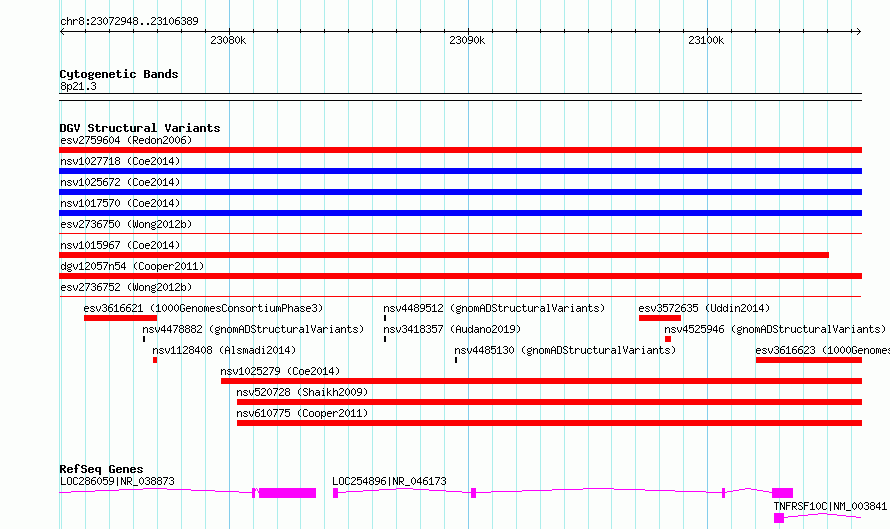Open the esv2736750 (Wong2012b) label
Screen dimensions: 890x529
tap(126, 224)
